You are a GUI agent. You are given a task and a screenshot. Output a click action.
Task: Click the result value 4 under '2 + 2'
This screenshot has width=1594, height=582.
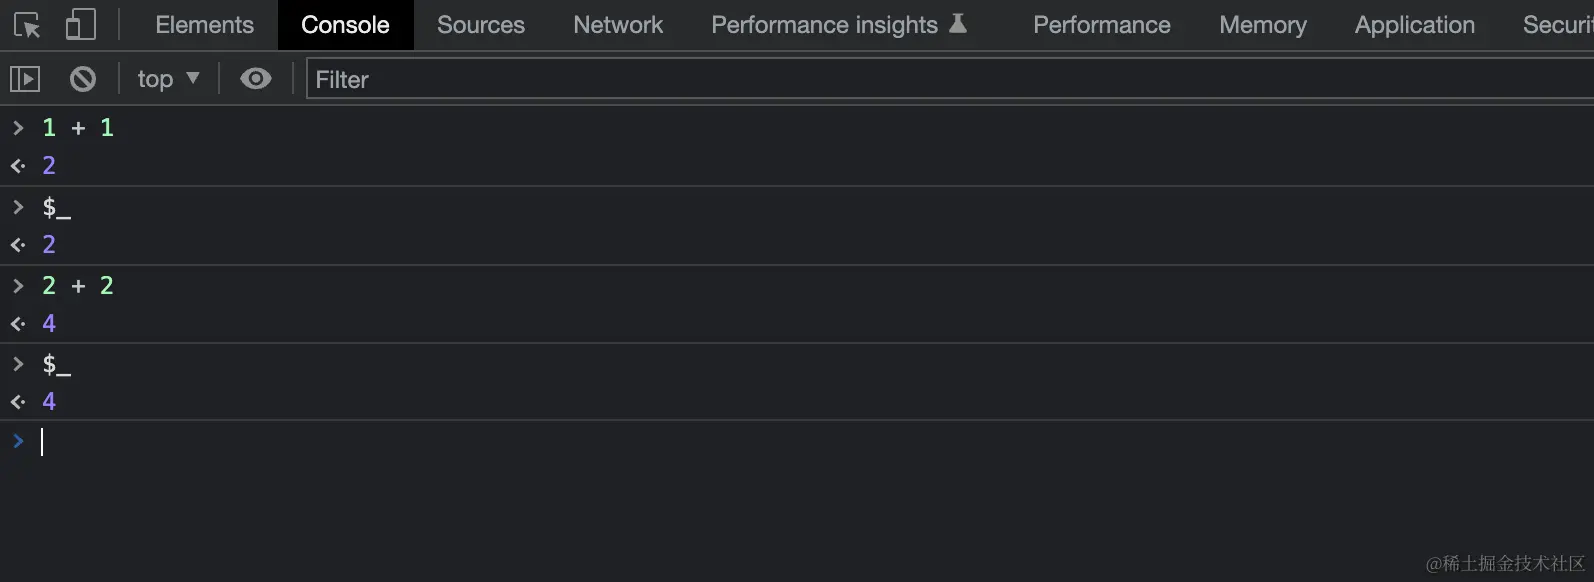click(x=49, y=323)
